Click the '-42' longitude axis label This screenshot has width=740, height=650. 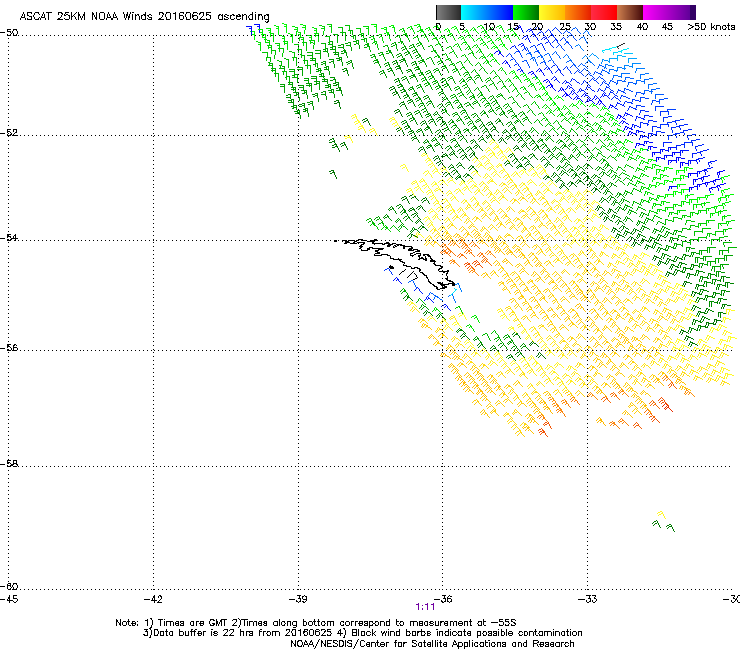[153, 599]
